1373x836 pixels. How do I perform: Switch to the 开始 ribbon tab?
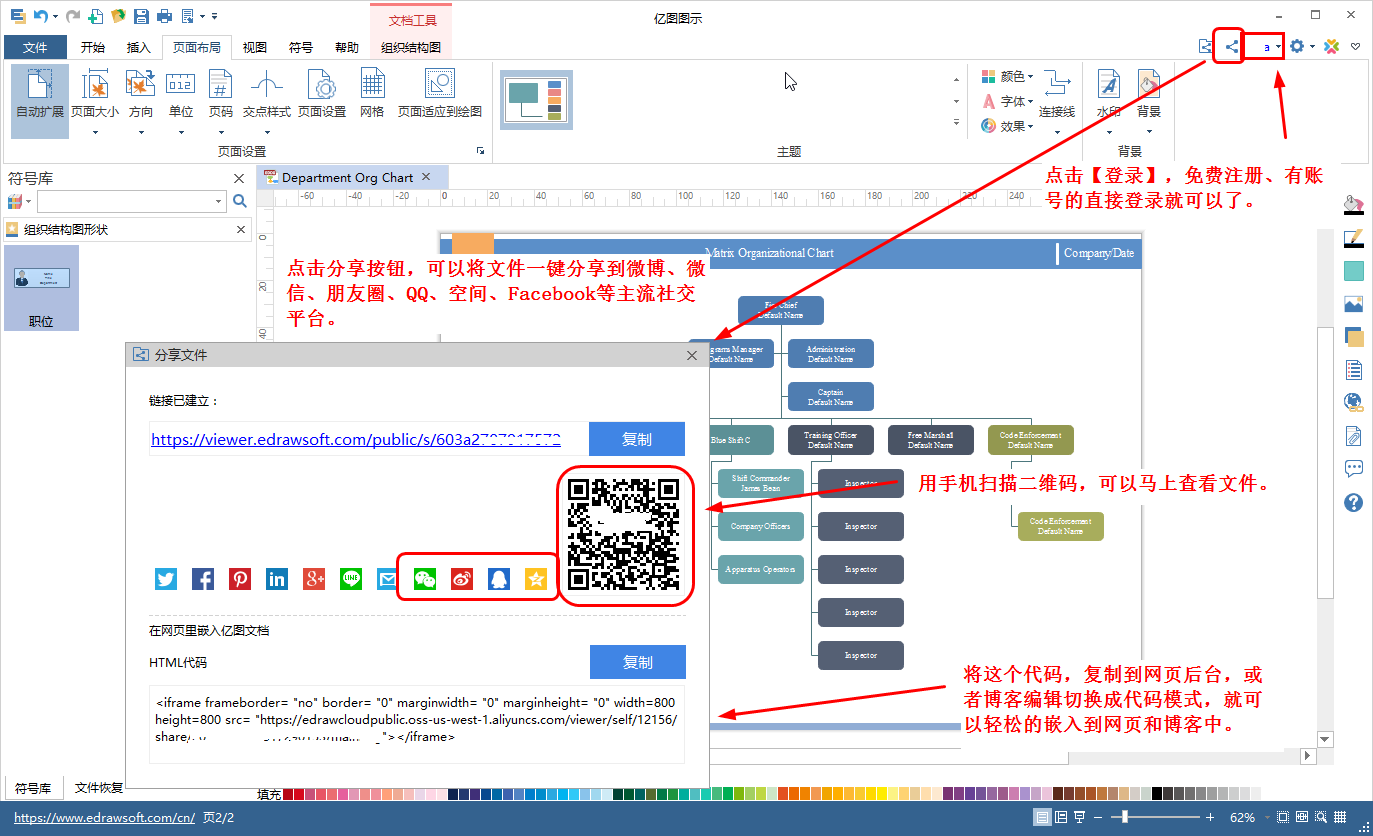pos(93,47)
